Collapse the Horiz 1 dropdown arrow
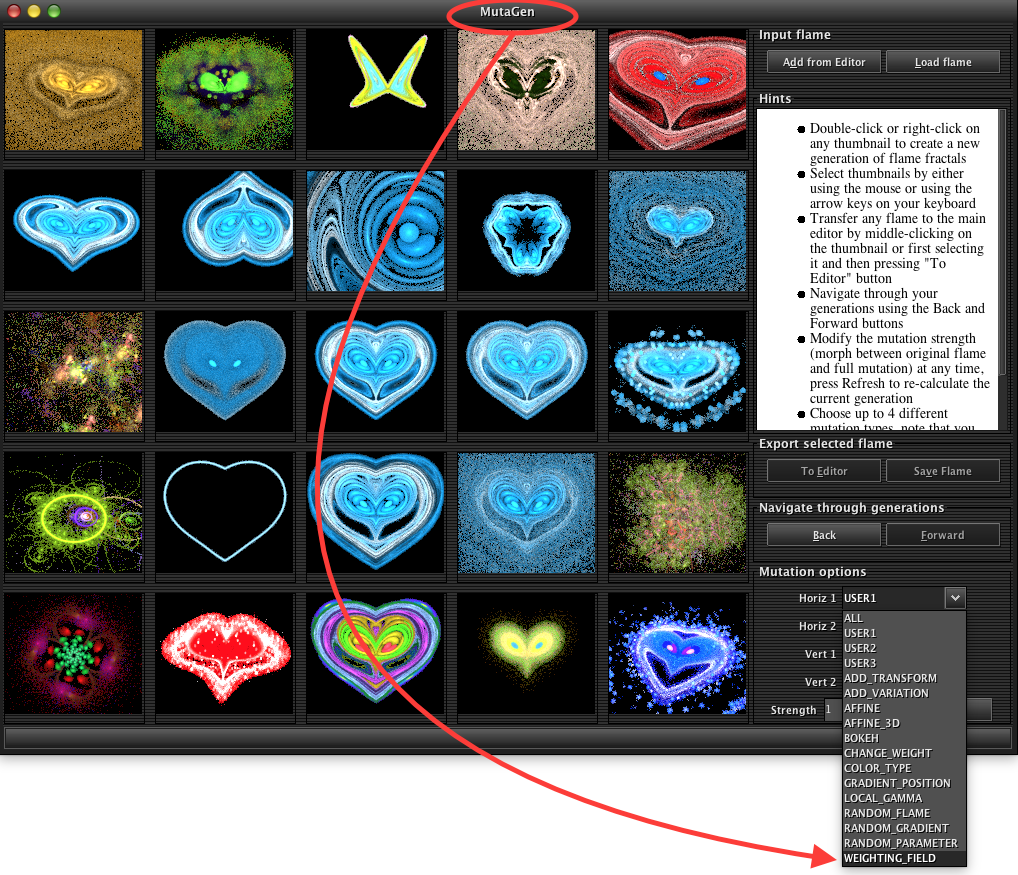This screenshot has height=875, width=1018. point(955,598)
